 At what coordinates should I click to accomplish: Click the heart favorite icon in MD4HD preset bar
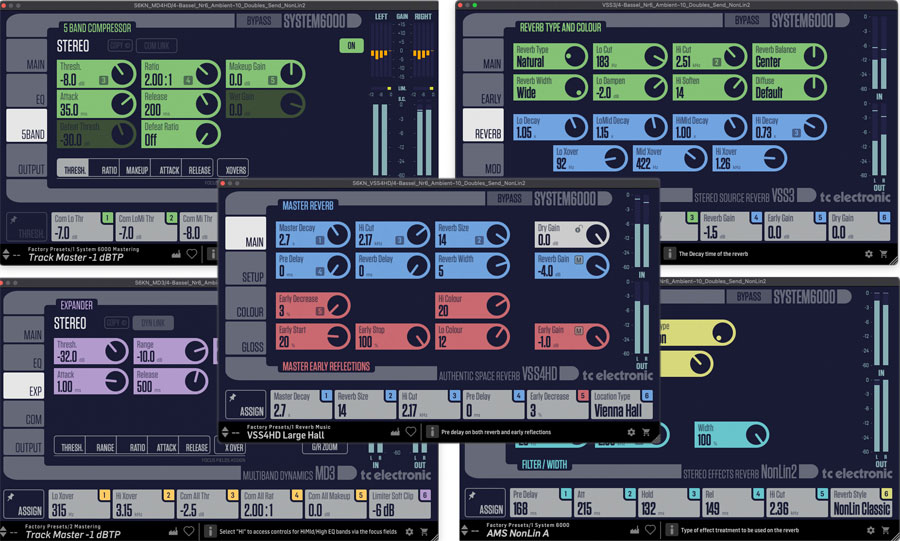click(192, 254)
